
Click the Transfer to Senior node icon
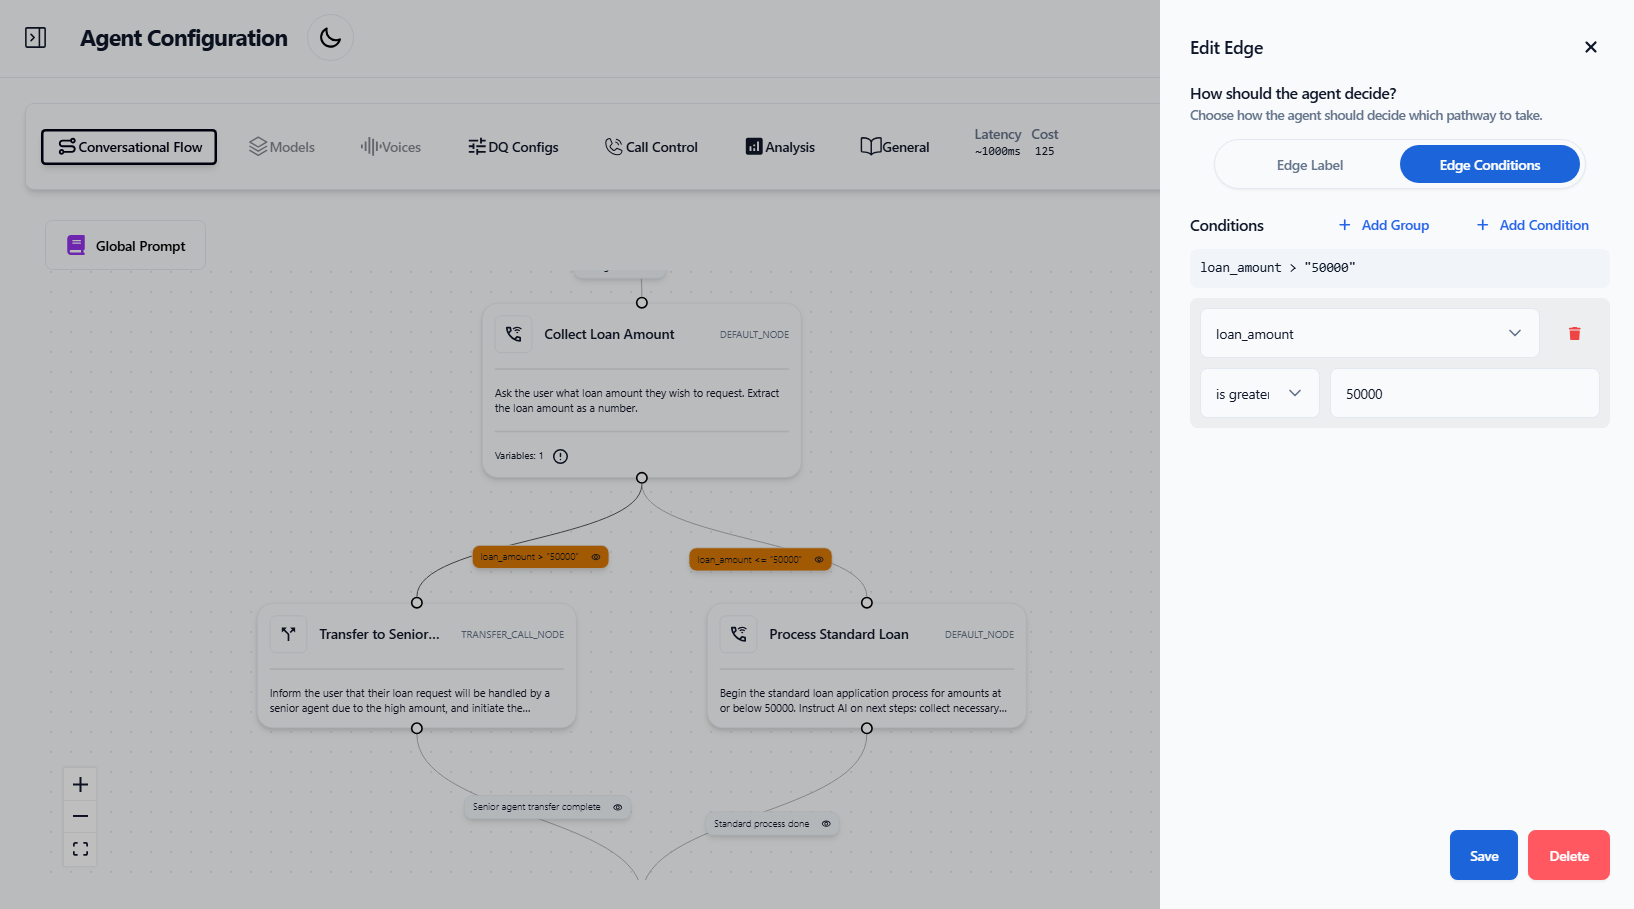tap(289, 634)
